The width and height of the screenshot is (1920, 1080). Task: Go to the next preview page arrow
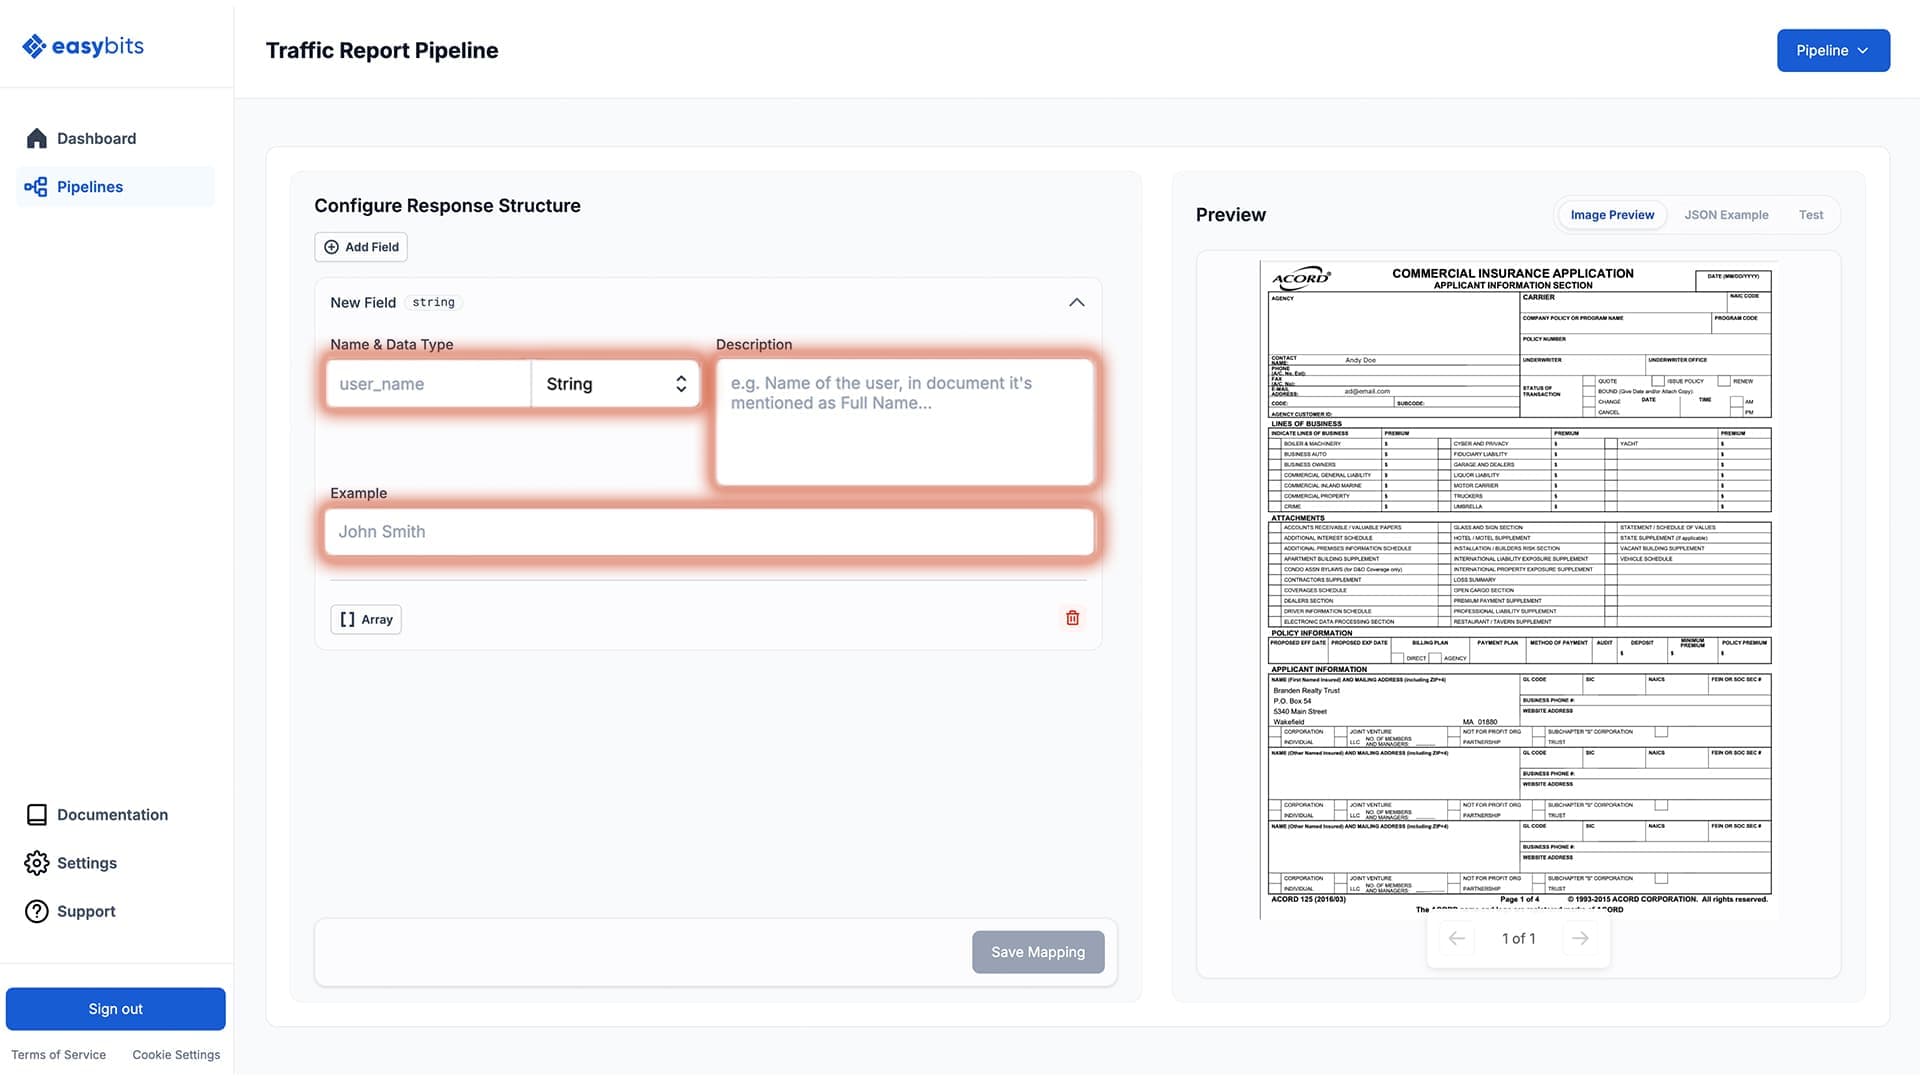coord(1580,938)
